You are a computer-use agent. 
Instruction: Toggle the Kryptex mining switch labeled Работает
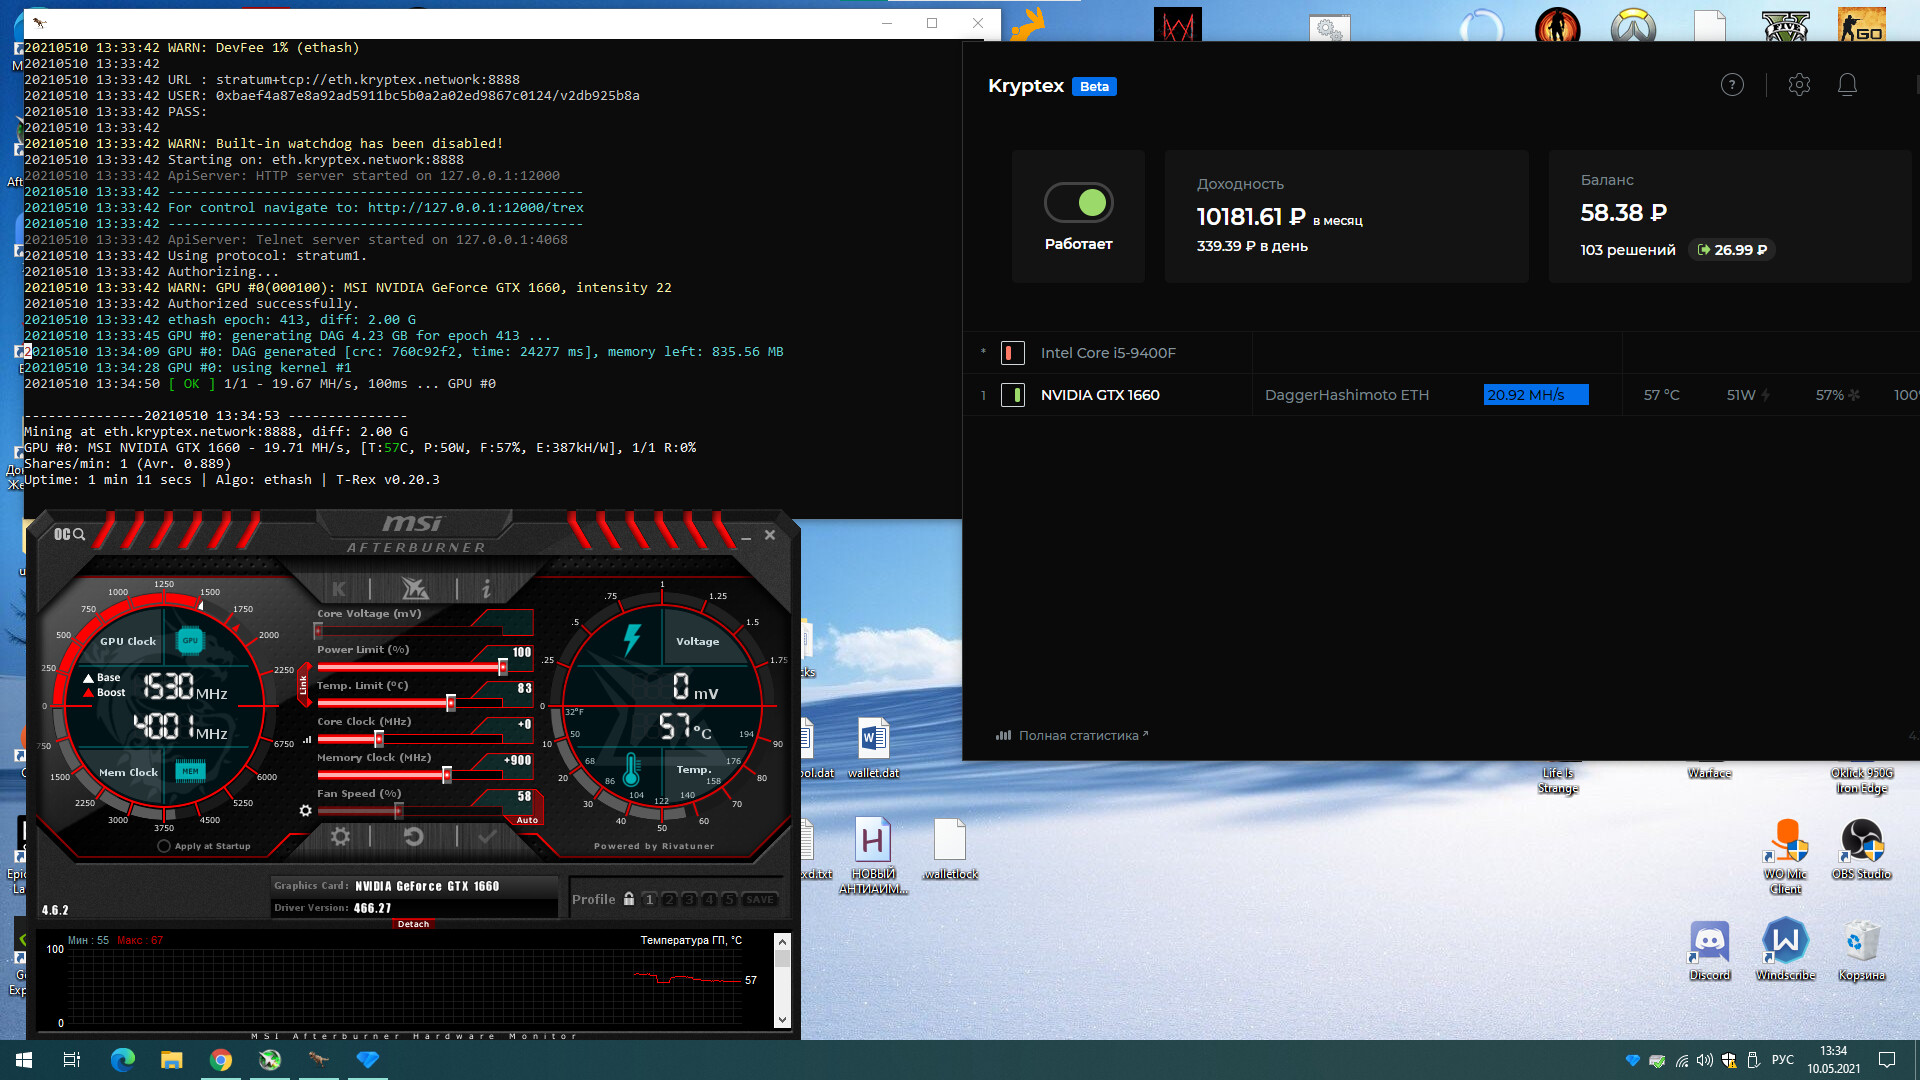(1078, 203)
